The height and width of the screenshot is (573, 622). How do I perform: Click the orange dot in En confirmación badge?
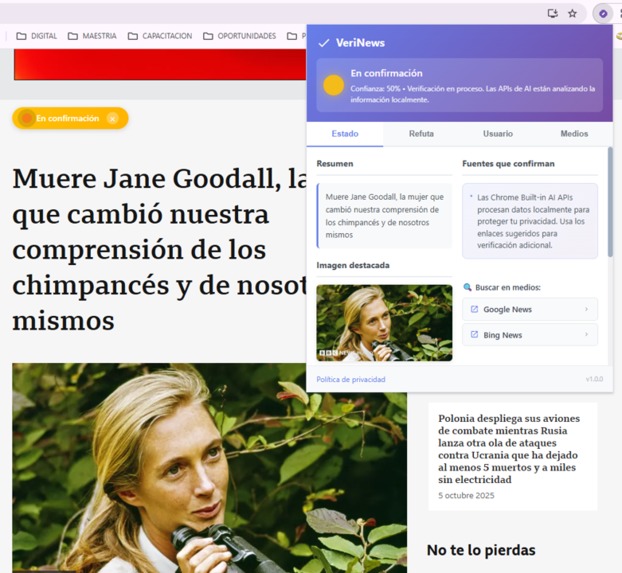[x=27, y=118]
